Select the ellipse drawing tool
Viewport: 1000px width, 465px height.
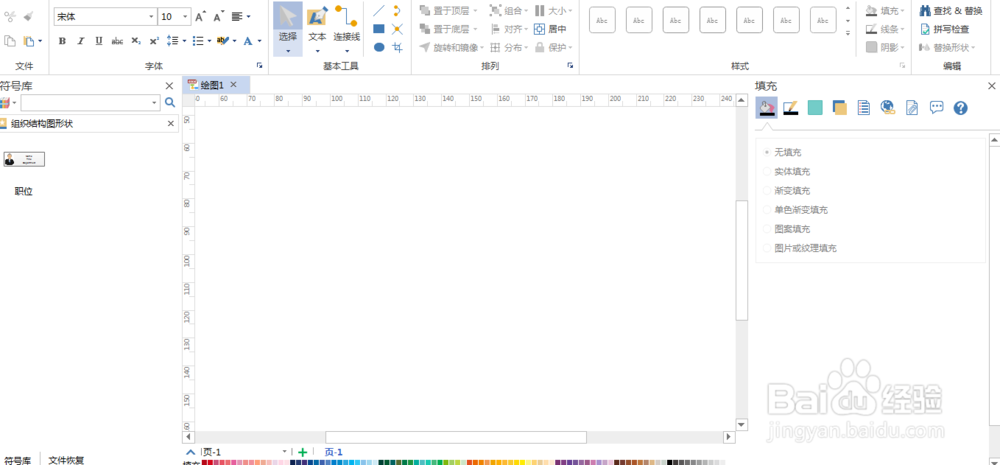(379, 47)
